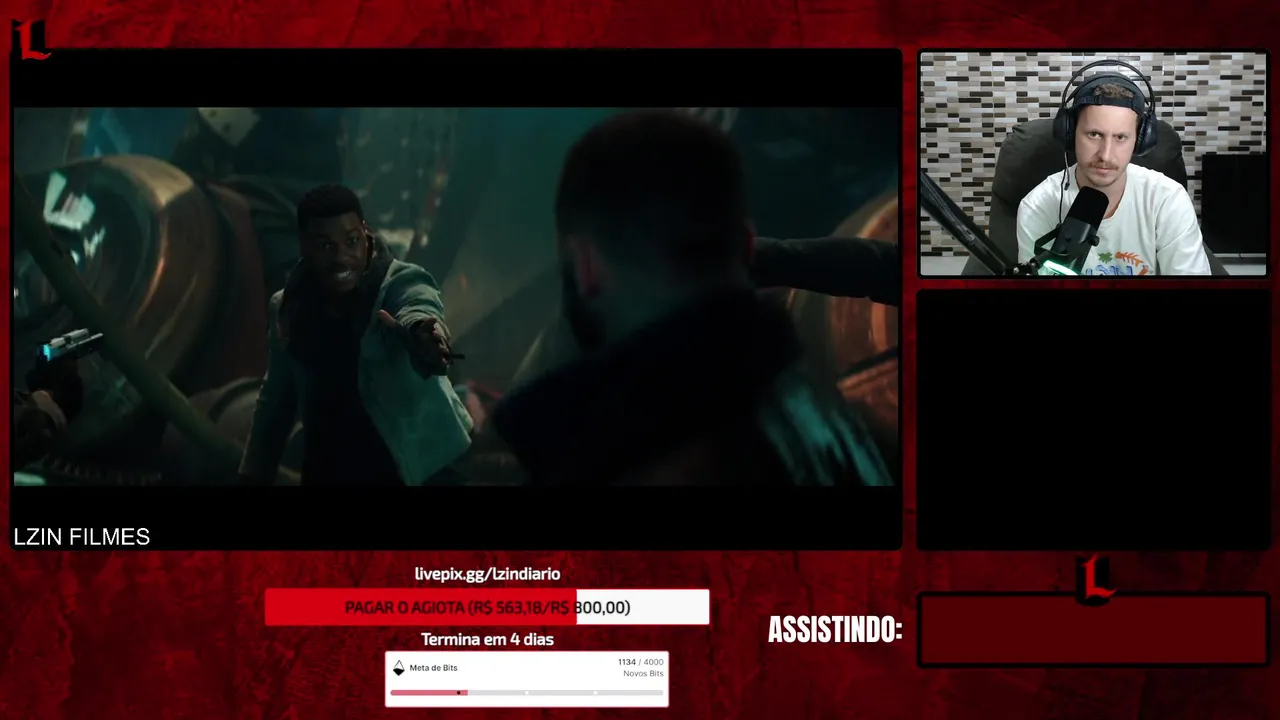Click the Meta de Bits progress bar

[x=527, y=692]
